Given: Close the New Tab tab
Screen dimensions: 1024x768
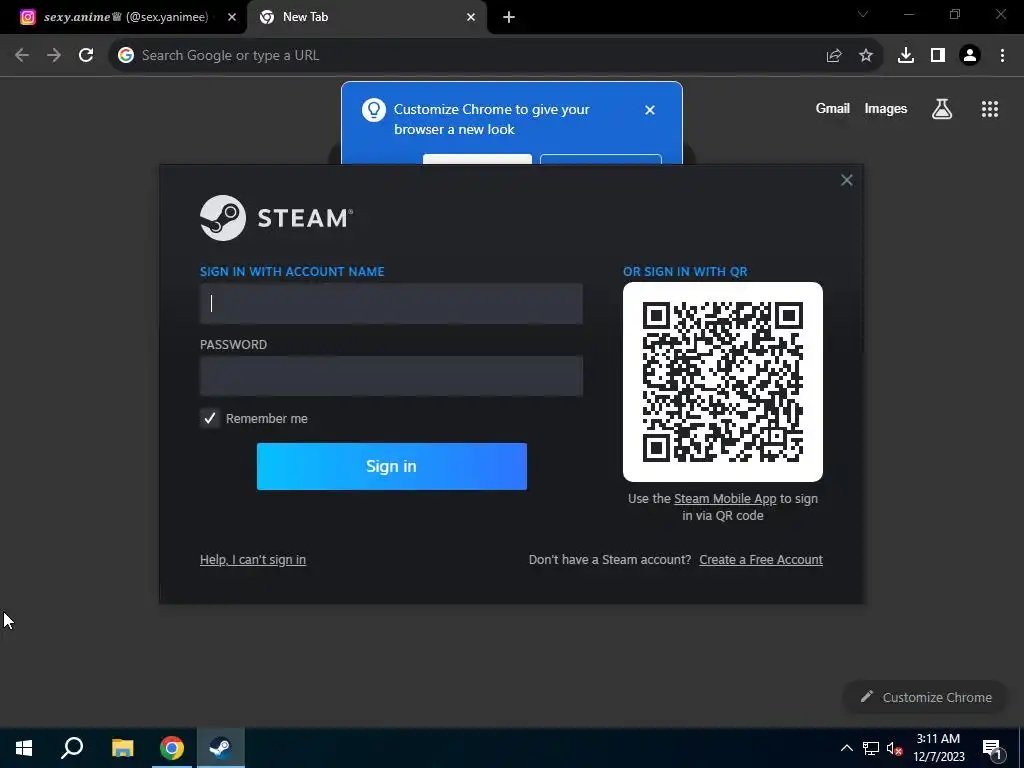Looking at the screenshot, I should [471, 17].
